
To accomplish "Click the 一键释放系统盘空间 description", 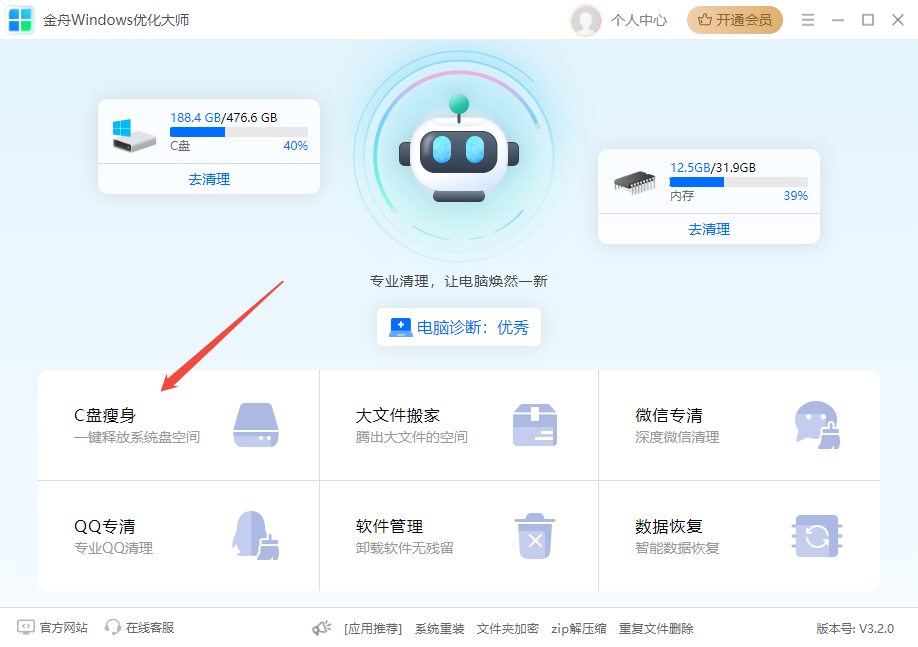I will [x=137, y=437].
